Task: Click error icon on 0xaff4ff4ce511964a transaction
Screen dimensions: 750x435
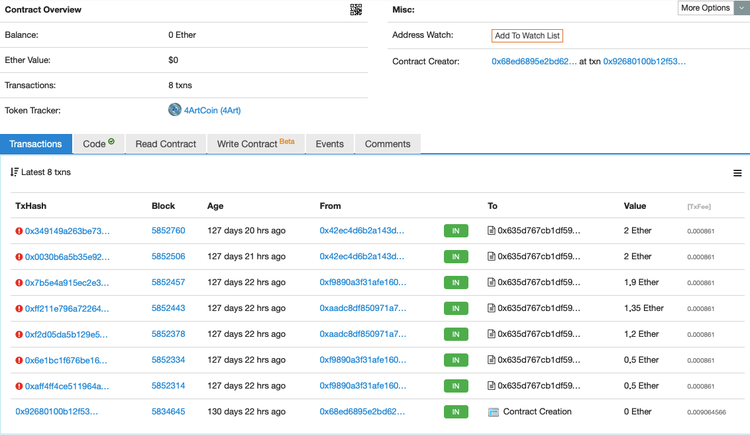Action: [x=19, y=386]
